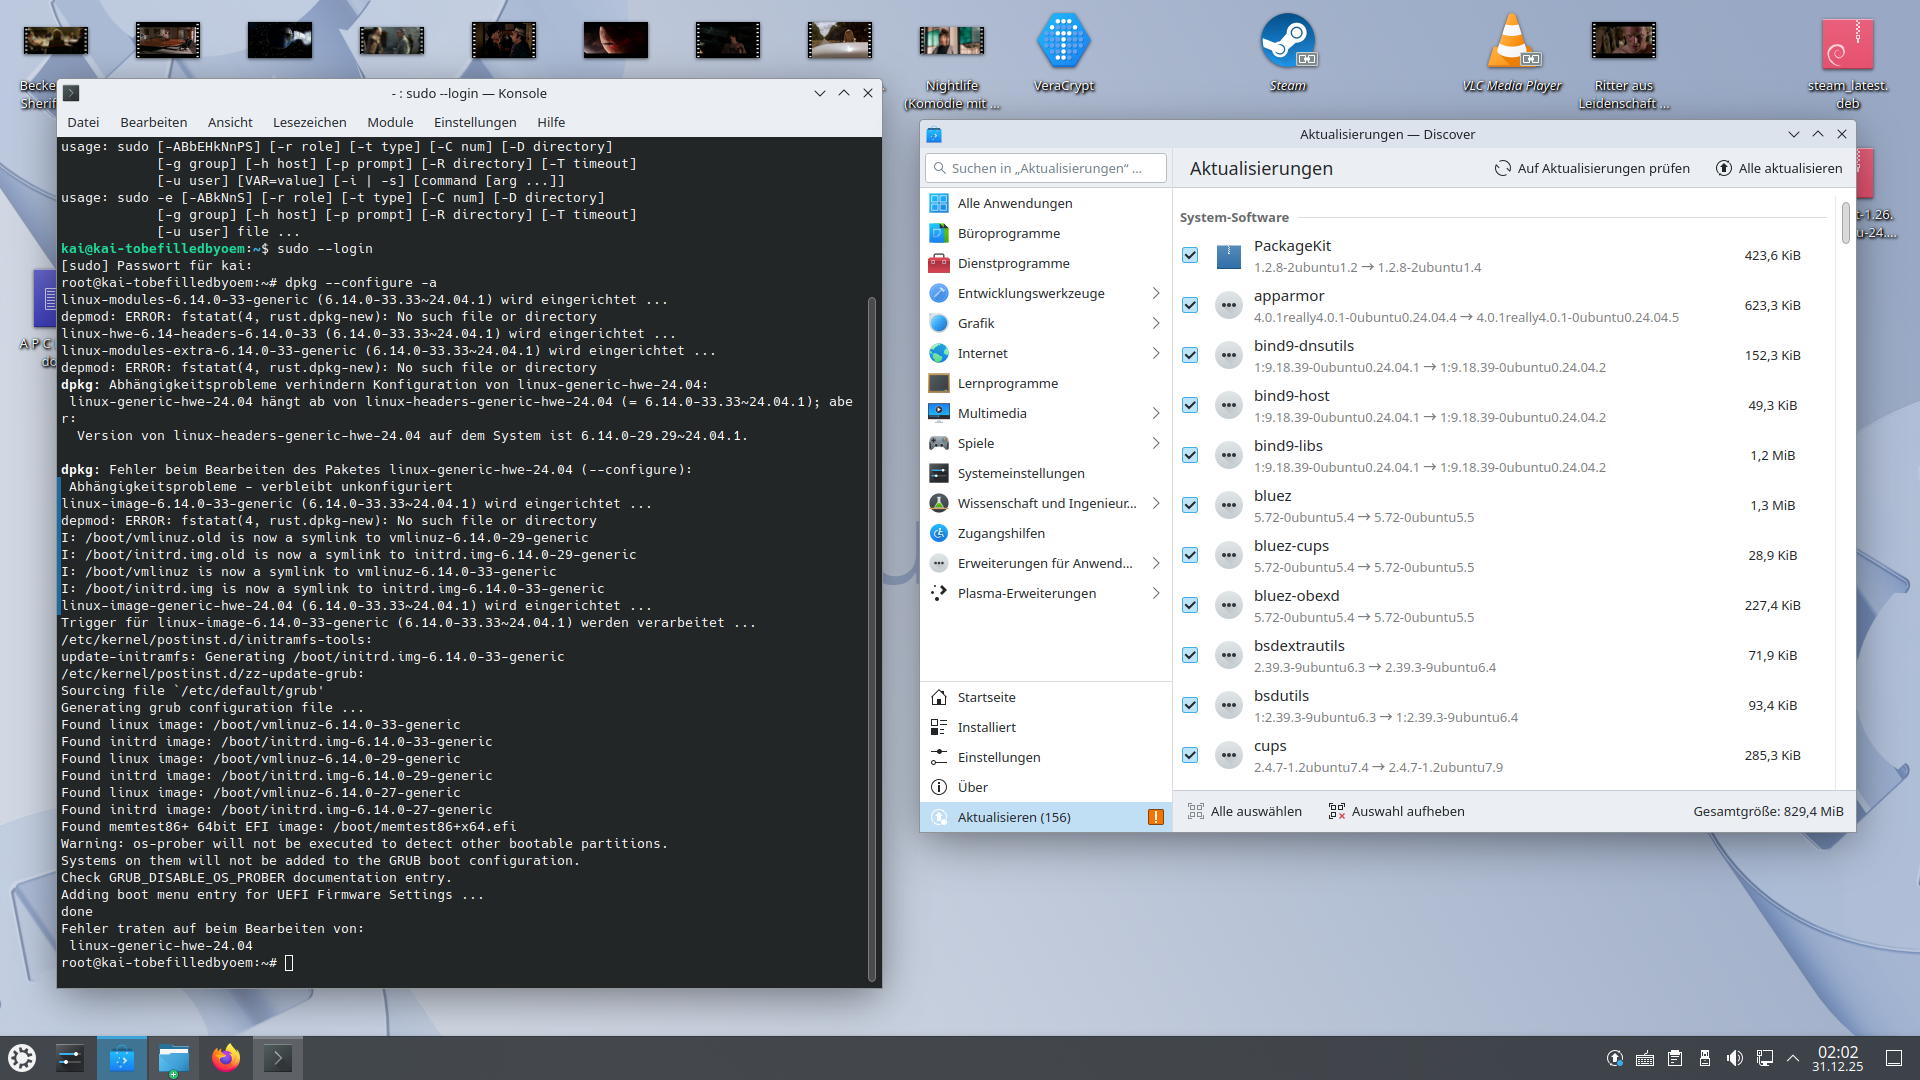The image size is (1920, 1080).
Task: Click Auf Aktualisierungen prüfen button
Action: 1592,168
